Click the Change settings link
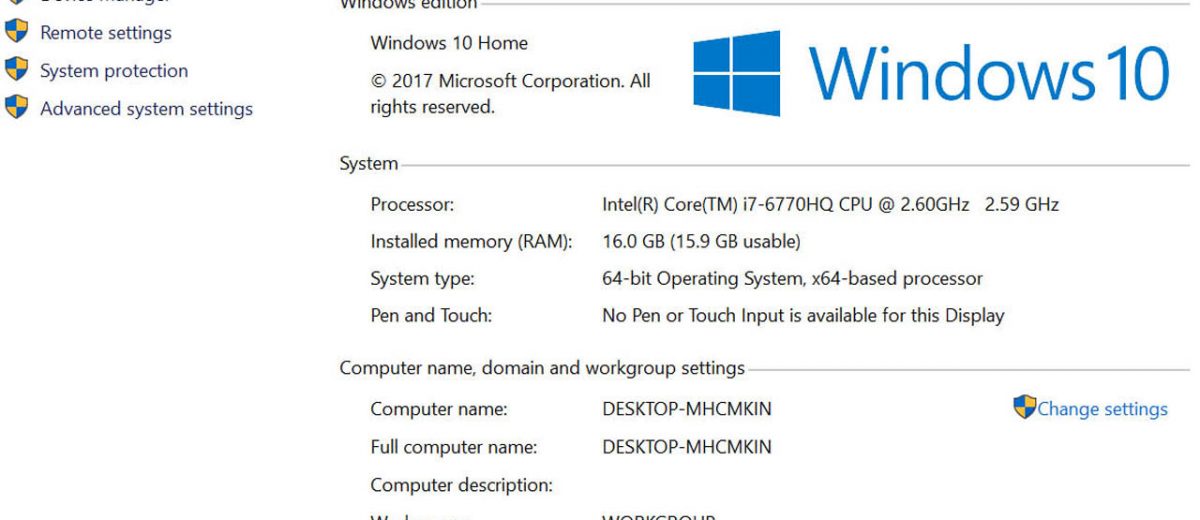 pyautogui.click(x=1102, y=409)
